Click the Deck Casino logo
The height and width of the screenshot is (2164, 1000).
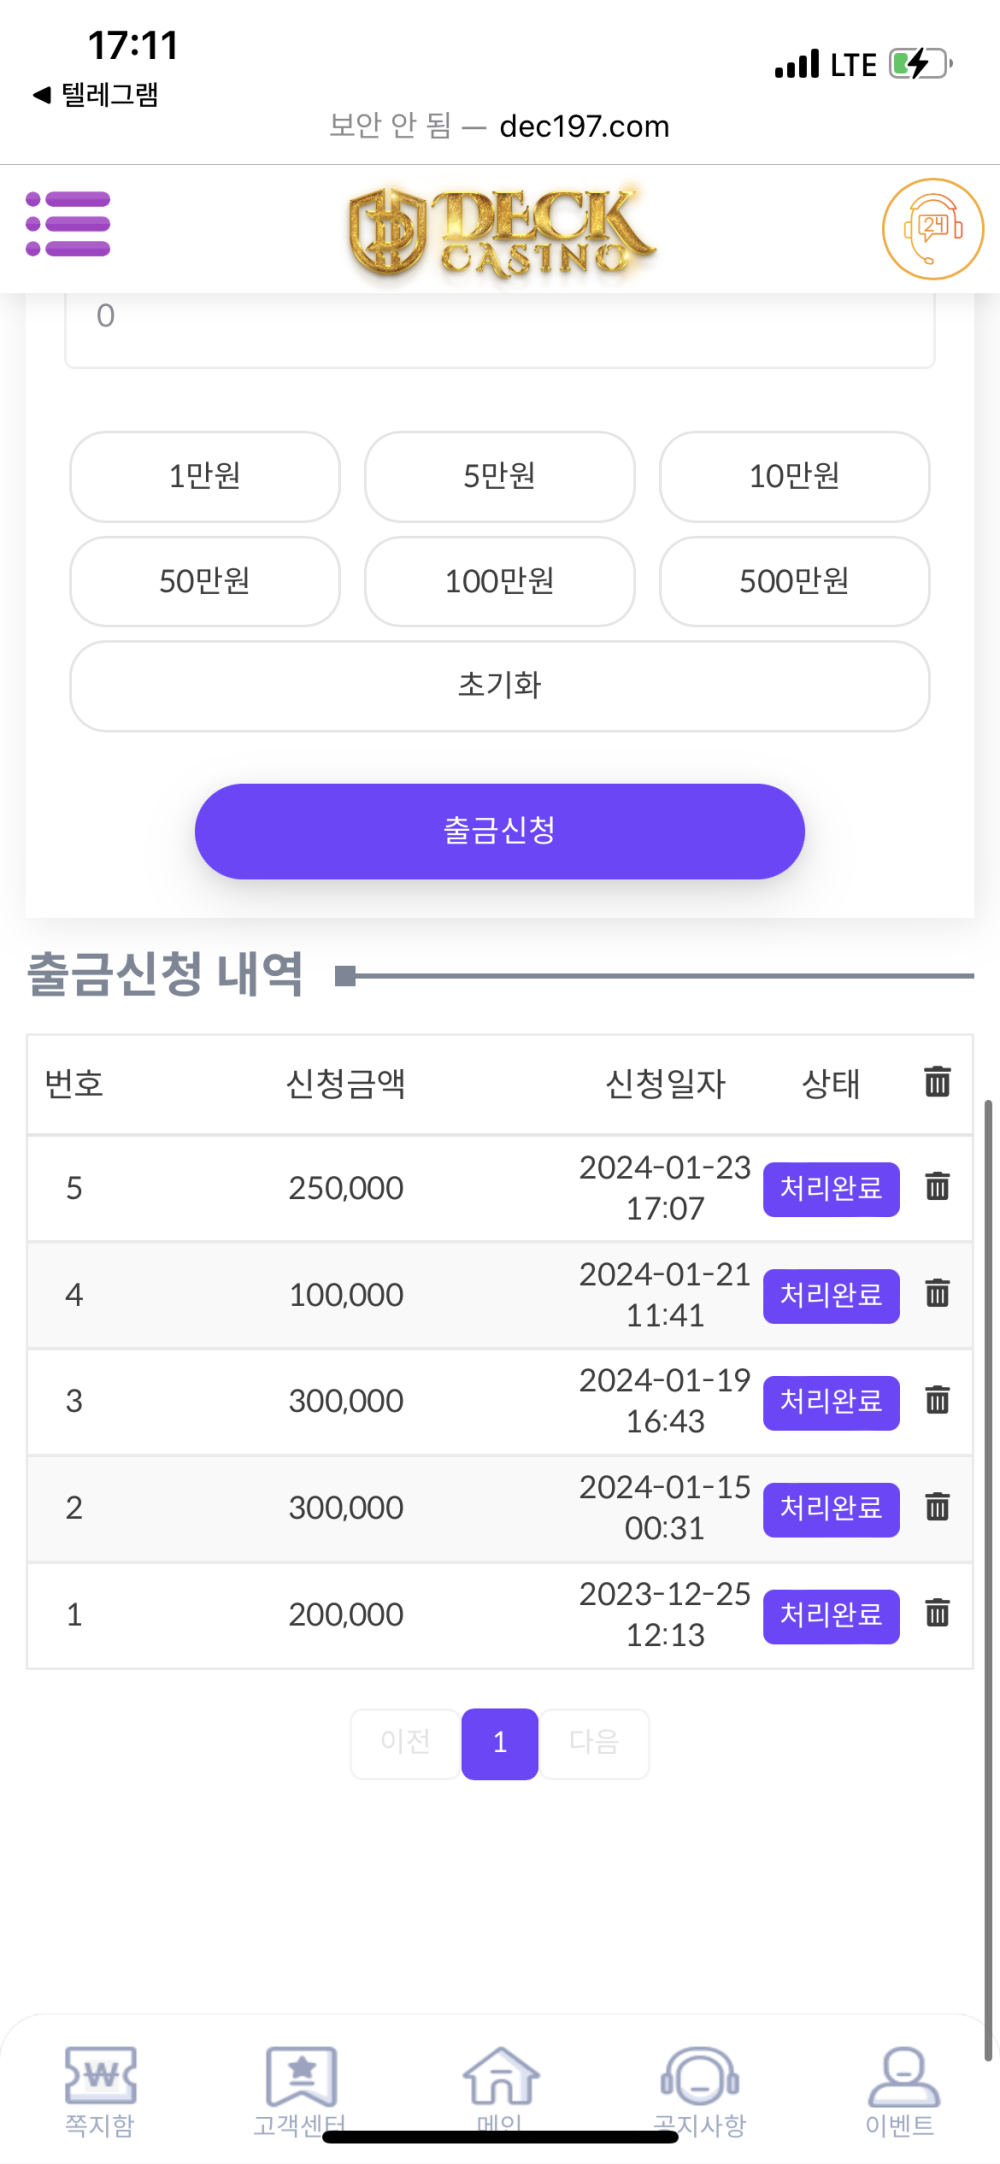point(500,232)
